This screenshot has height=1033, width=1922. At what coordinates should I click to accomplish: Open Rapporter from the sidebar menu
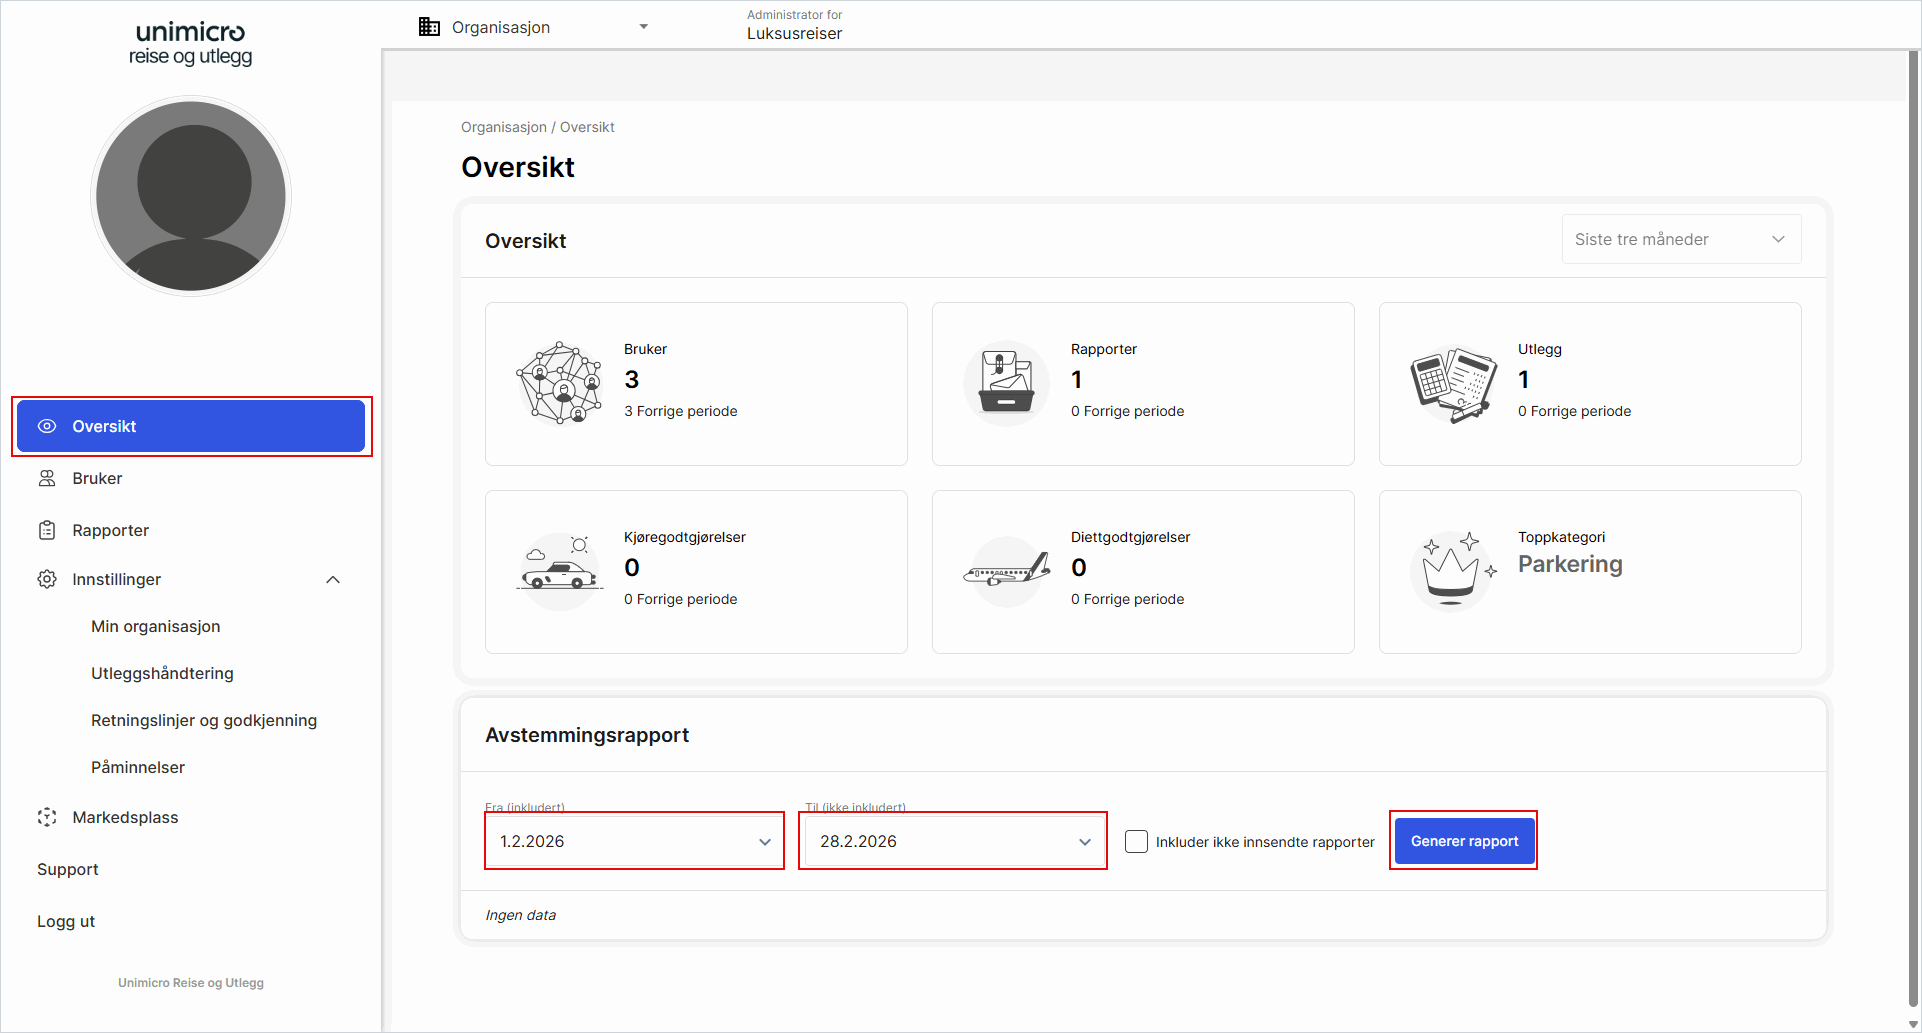[110, 531]
